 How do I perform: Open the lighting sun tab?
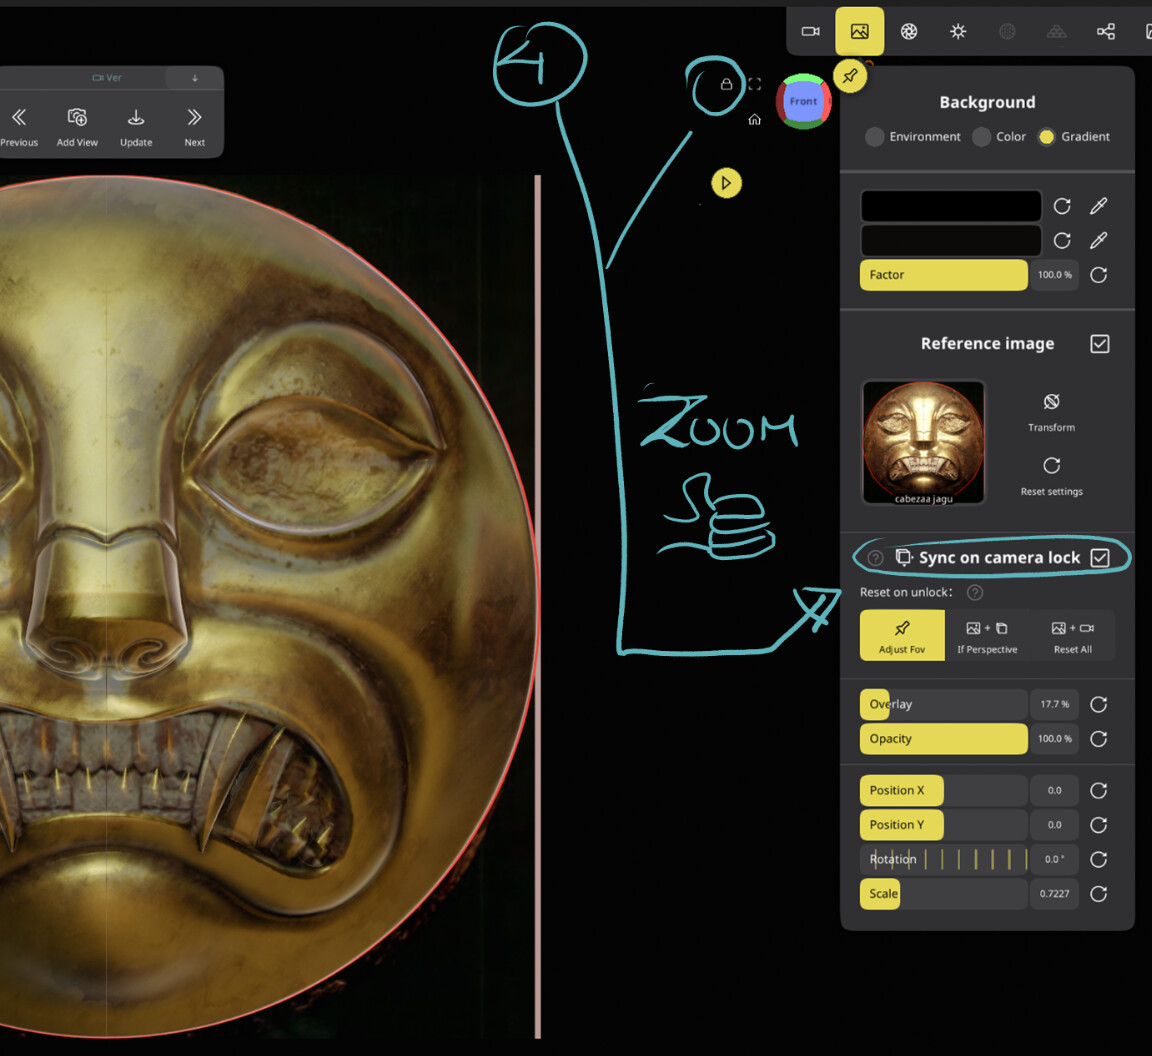click(958, 32)
